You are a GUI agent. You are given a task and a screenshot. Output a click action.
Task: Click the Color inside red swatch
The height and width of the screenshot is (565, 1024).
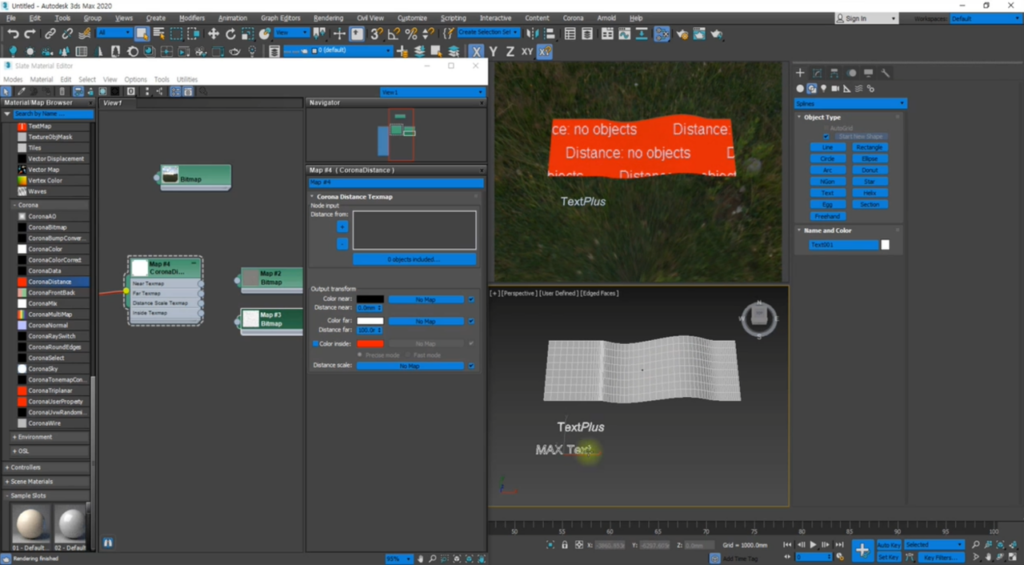(x=370, y=344)
